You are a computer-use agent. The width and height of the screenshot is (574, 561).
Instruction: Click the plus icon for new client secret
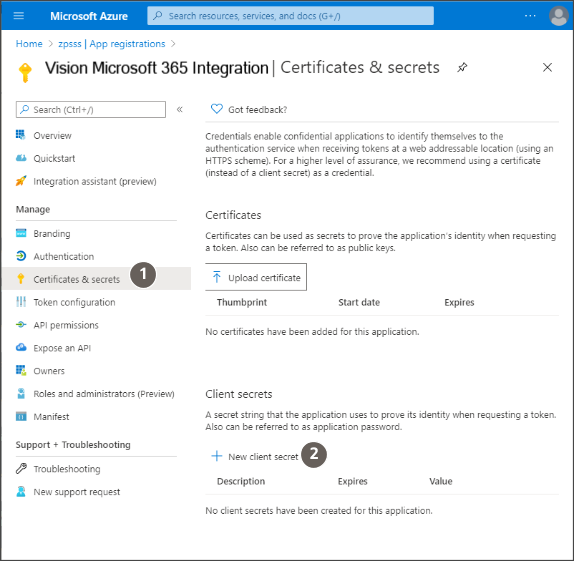tap(217, 456)
